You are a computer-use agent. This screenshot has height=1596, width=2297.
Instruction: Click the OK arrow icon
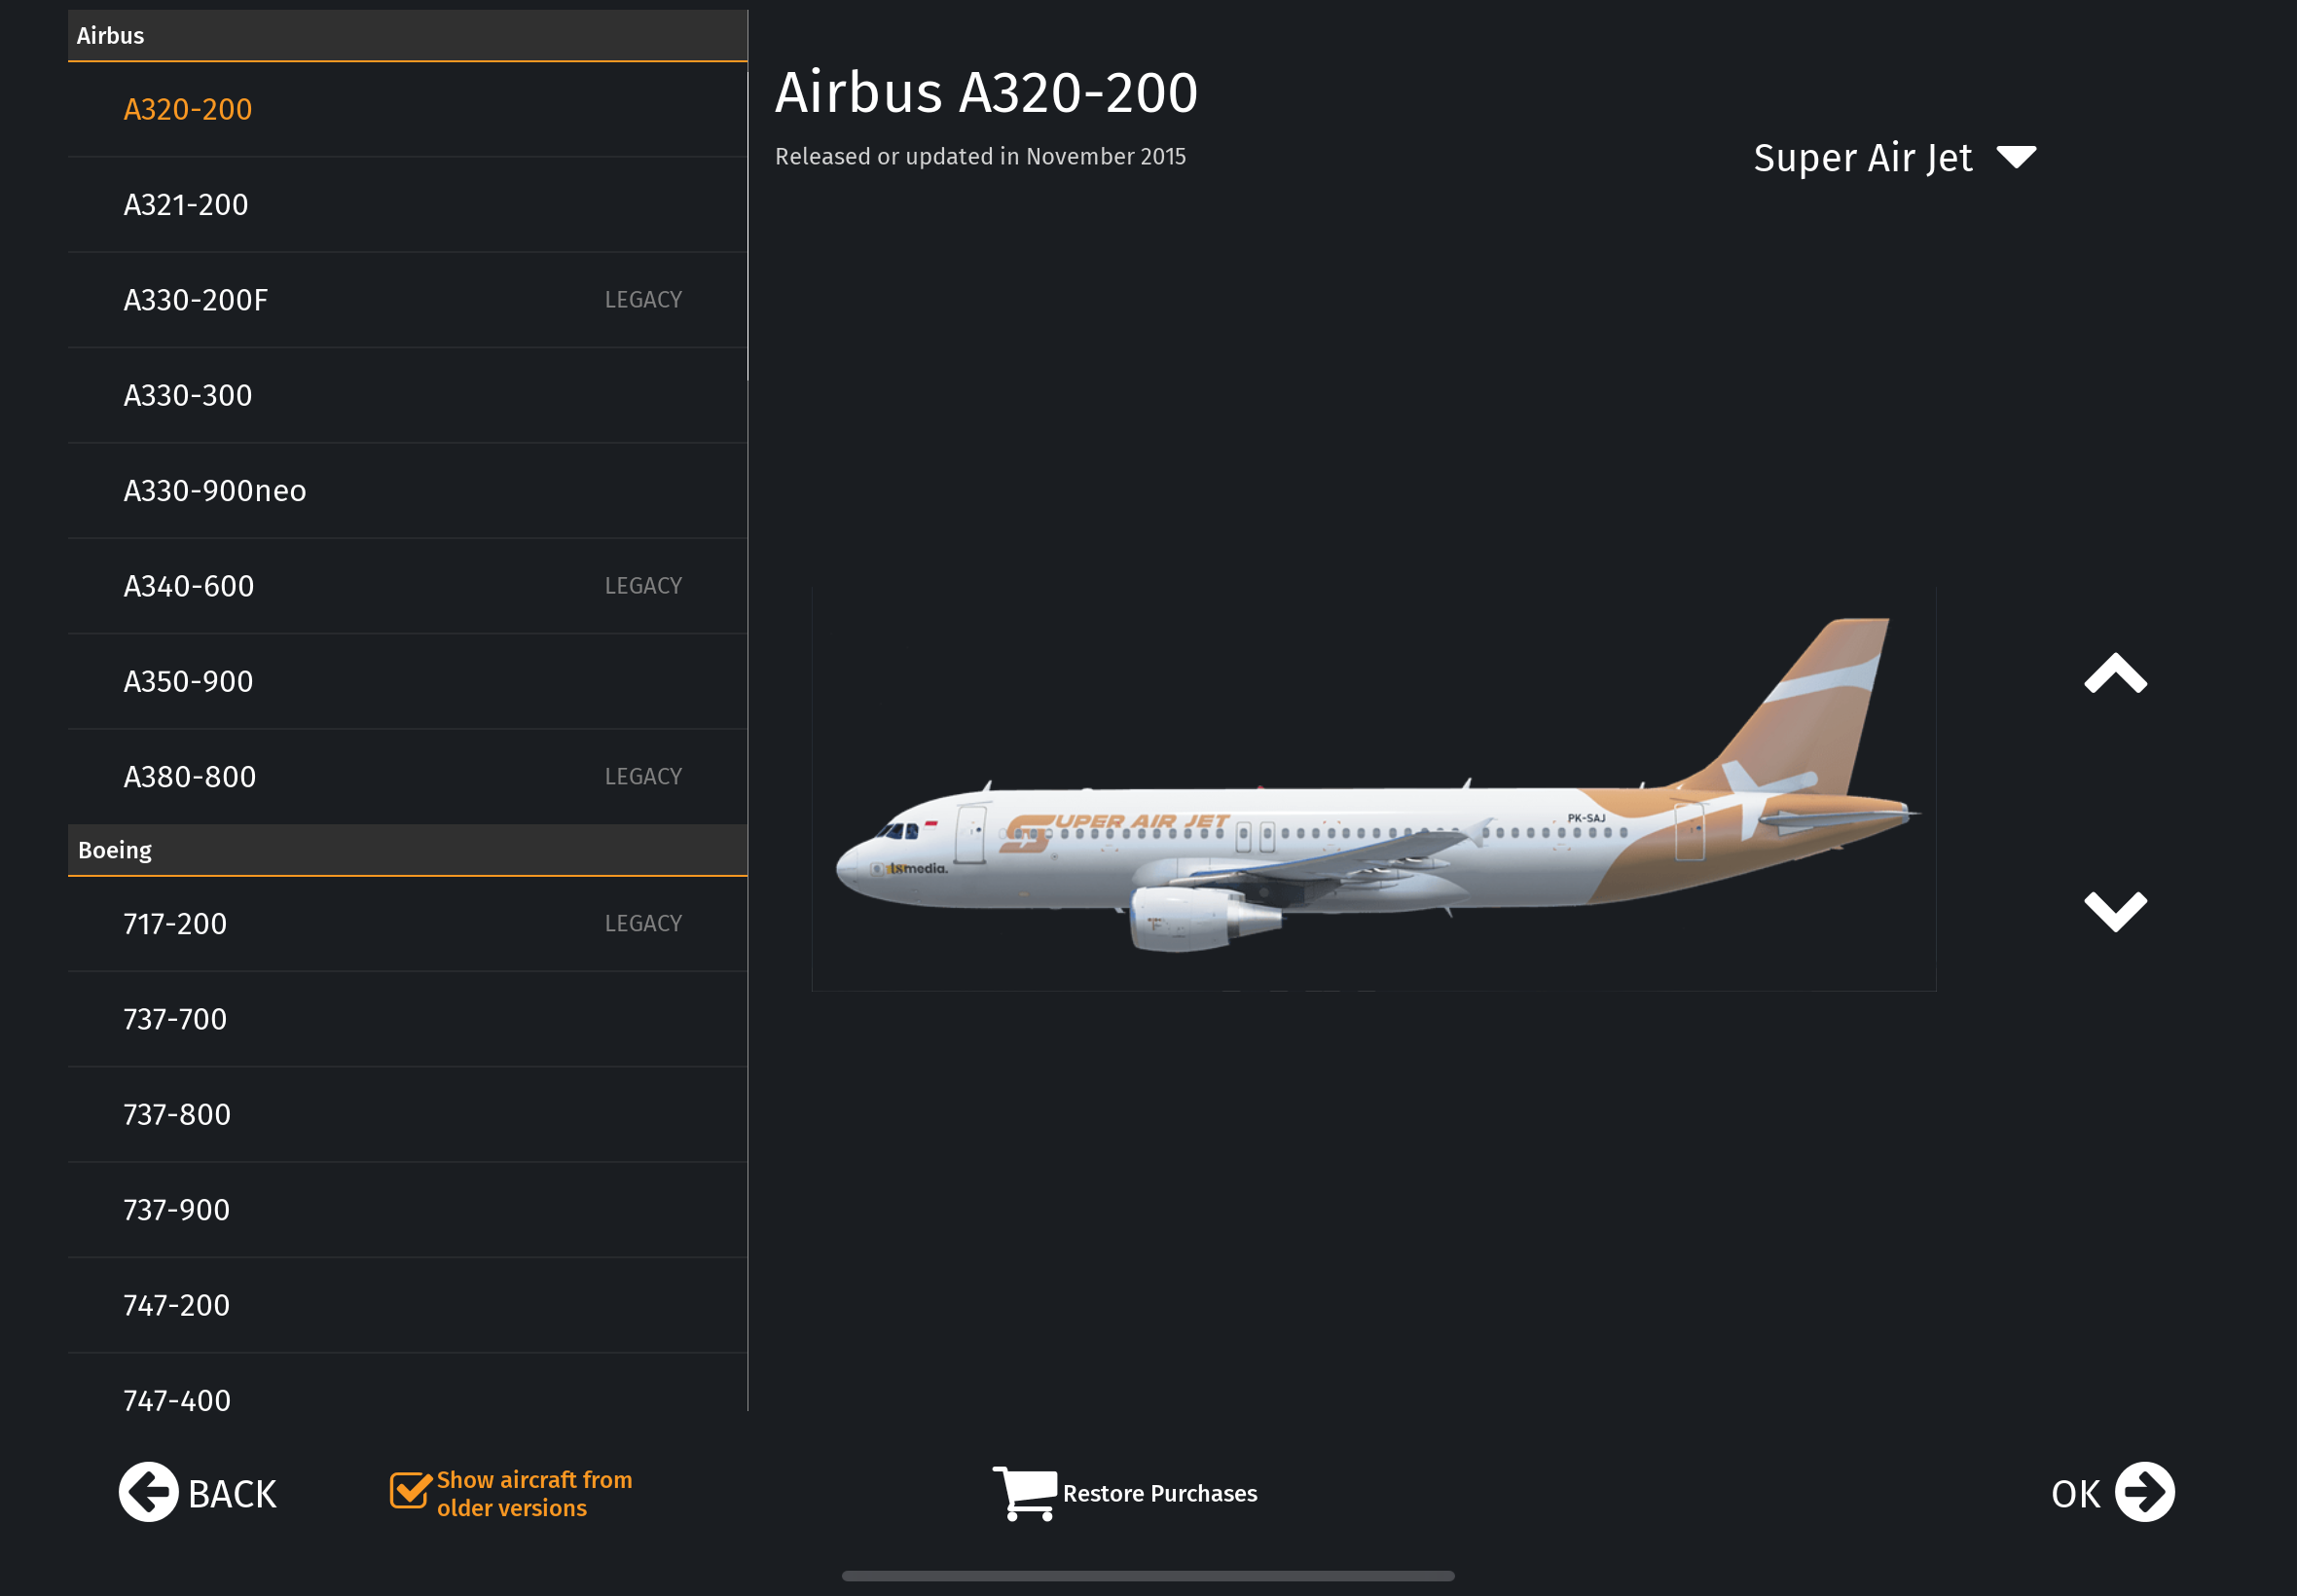(2144, 1492)
